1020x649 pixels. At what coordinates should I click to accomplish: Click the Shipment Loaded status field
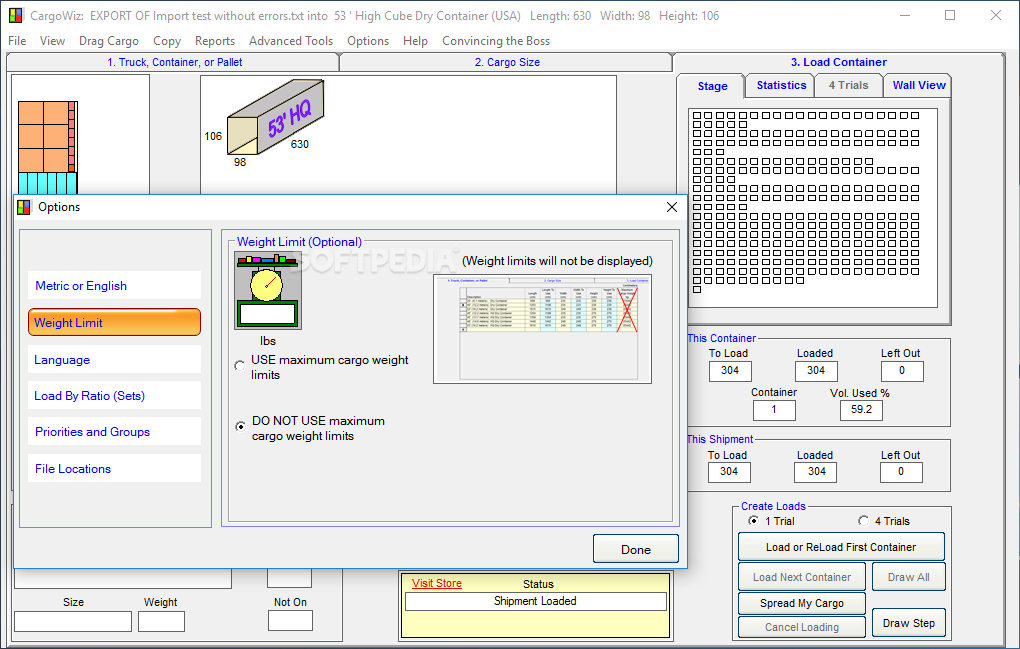pos(535,602)
